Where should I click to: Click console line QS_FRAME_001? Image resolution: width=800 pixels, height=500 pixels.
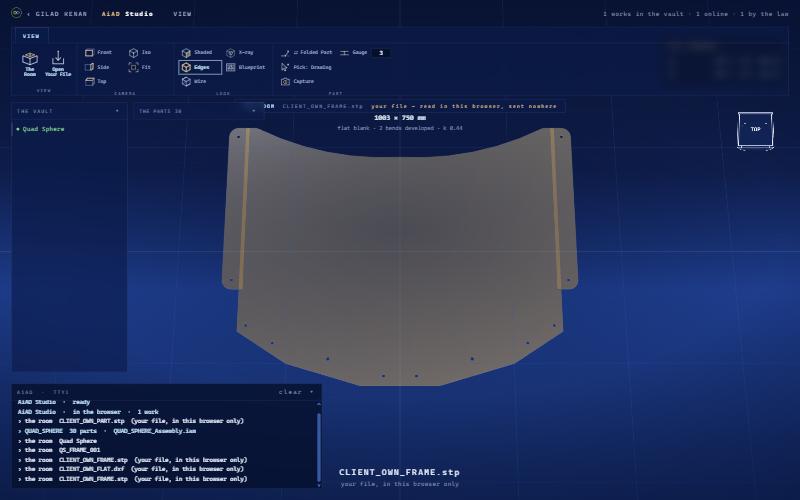(59, 450)
